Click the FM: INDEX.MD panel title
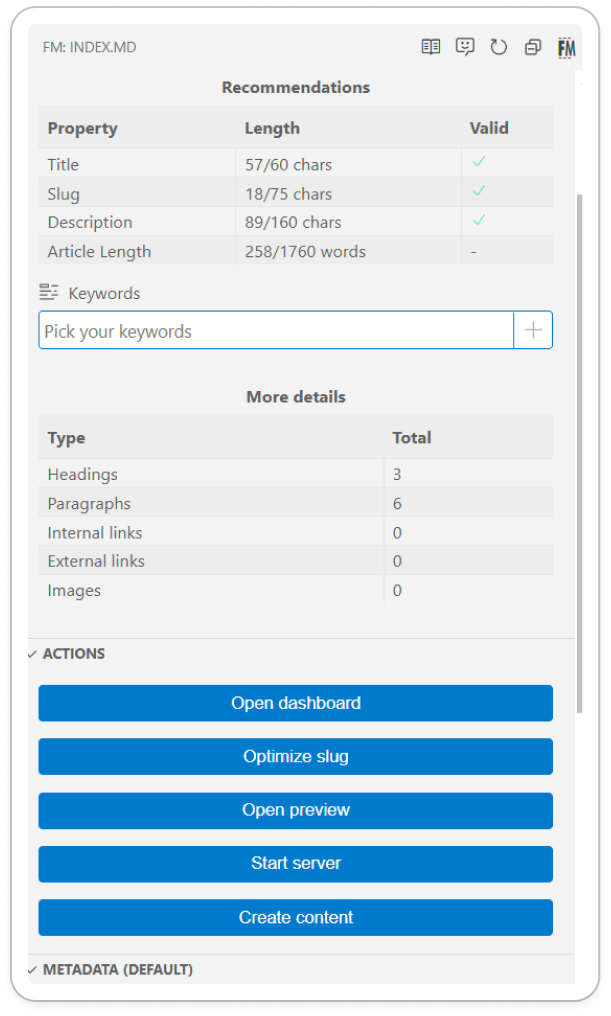 tap(89, 47)
